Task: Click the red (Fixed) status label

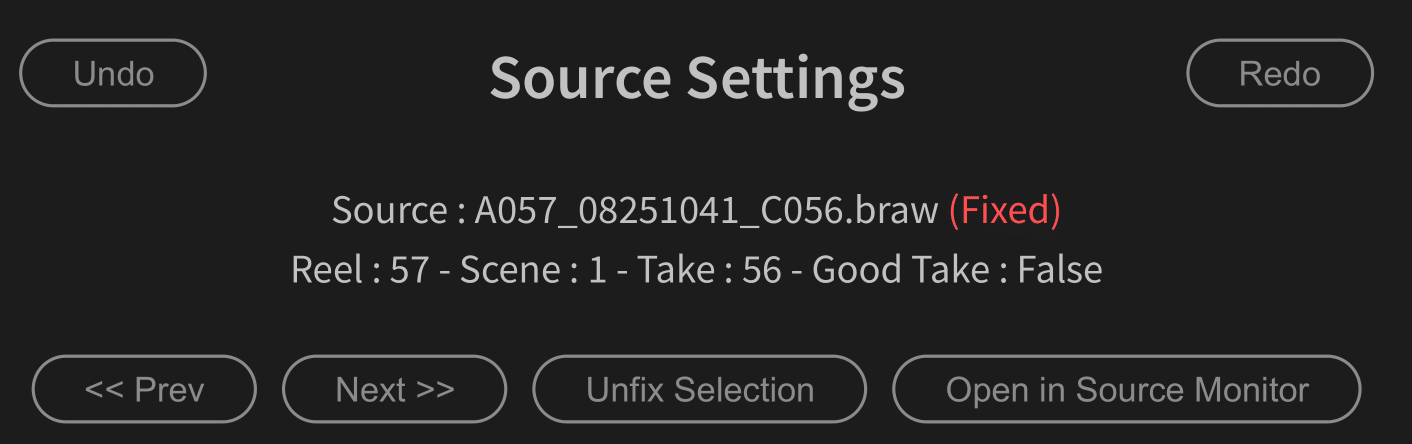Action: coord(1004,210)
